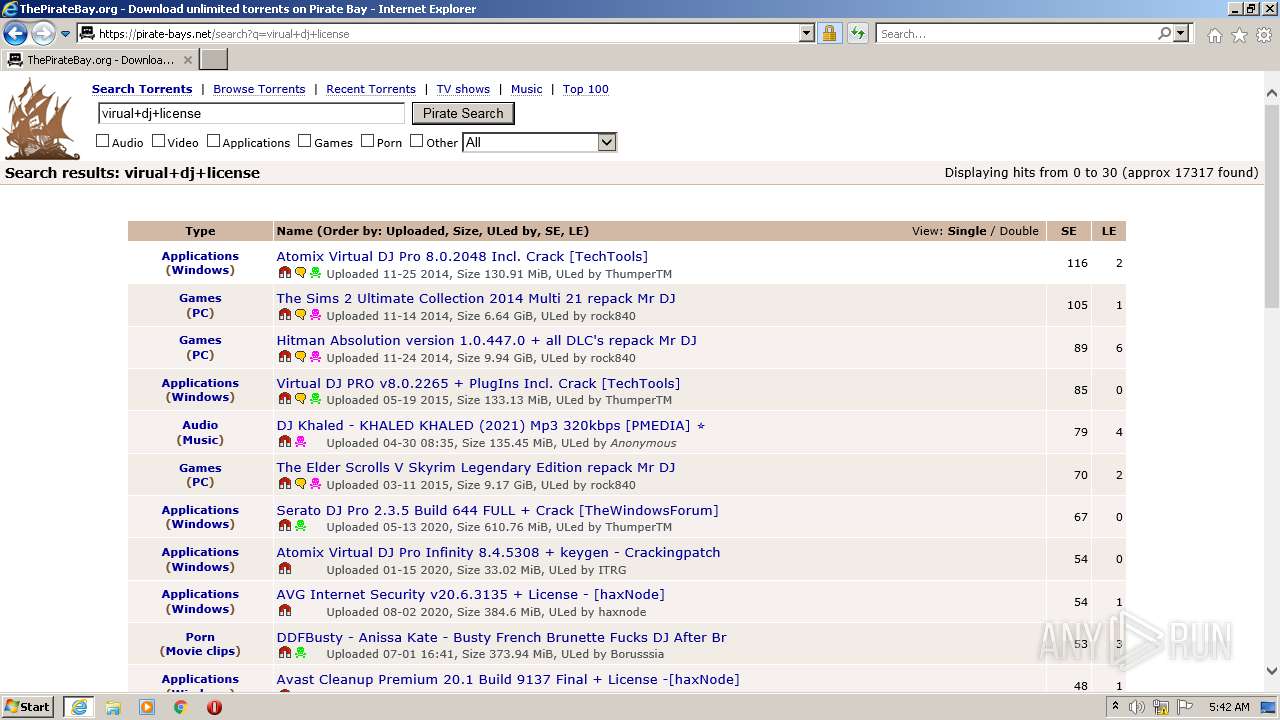1280x720 pixels.
Task: Click the page vertical scrollbar down arrow
Action: pos(1272,671)
